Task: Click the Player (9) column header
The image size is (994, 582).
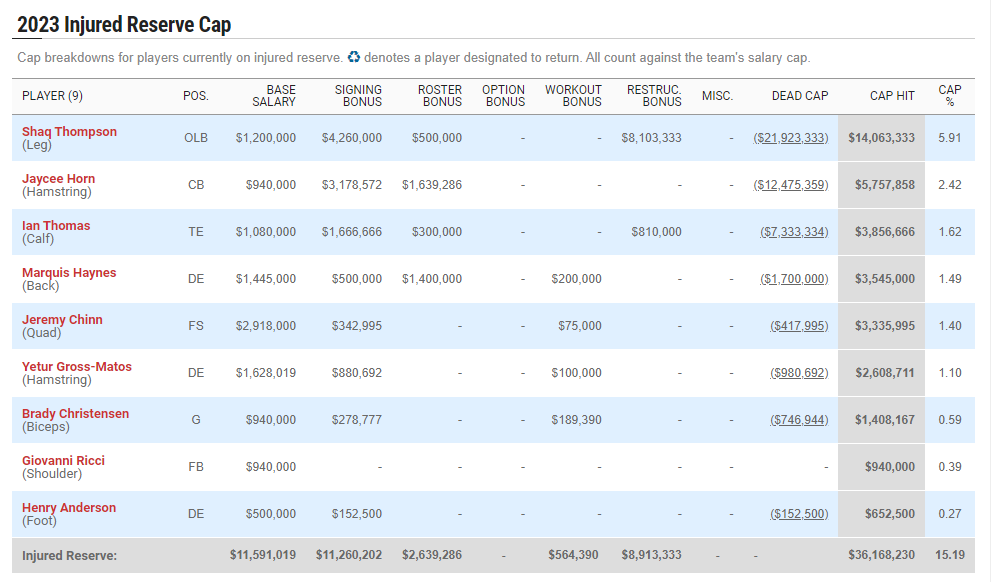Action: (52, 96)
